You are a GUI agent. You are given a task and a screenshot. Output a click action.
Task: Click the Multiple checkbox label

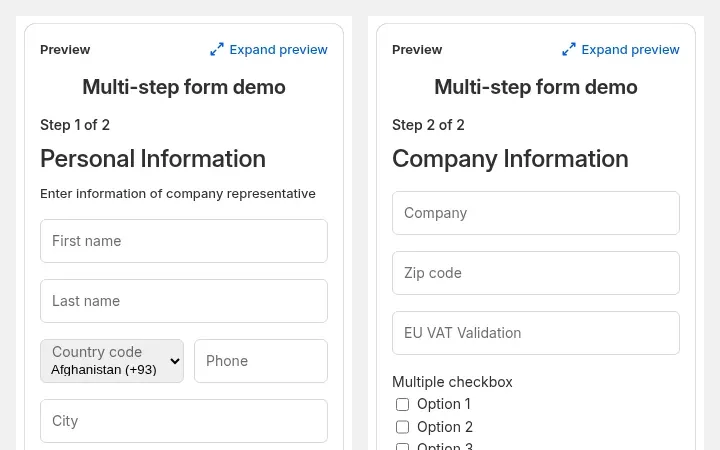452,382
